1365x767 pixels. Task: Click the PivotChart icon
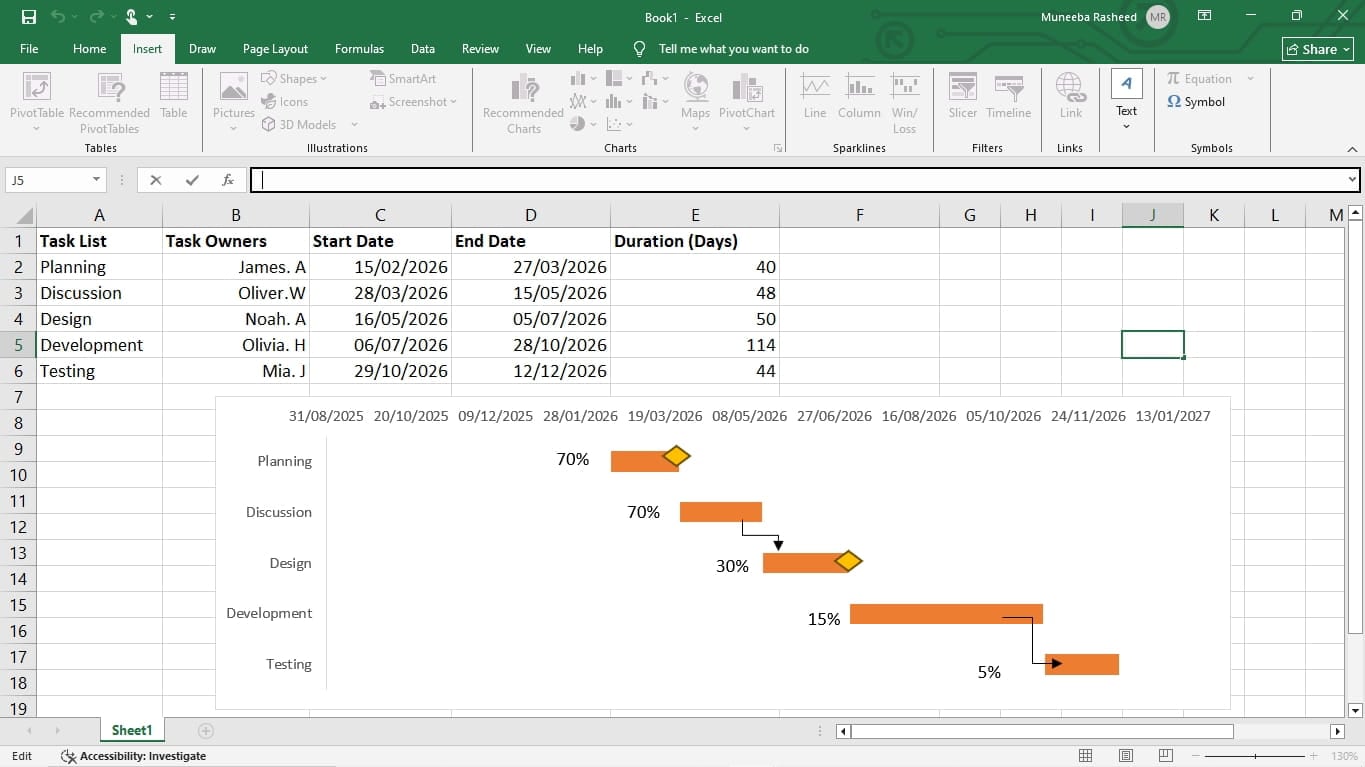[747, 87]
